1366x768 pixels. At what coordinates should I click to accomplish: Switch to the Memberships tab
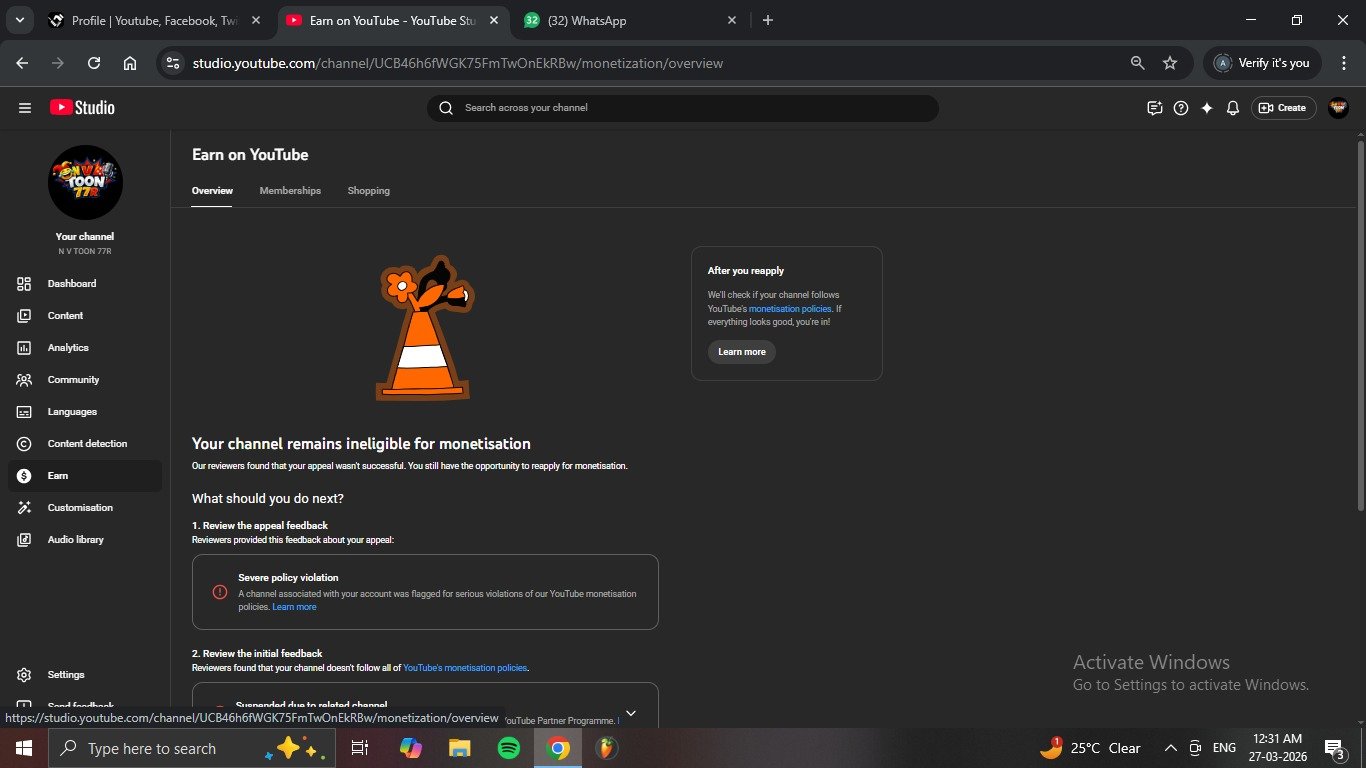(x=290, y=191)
